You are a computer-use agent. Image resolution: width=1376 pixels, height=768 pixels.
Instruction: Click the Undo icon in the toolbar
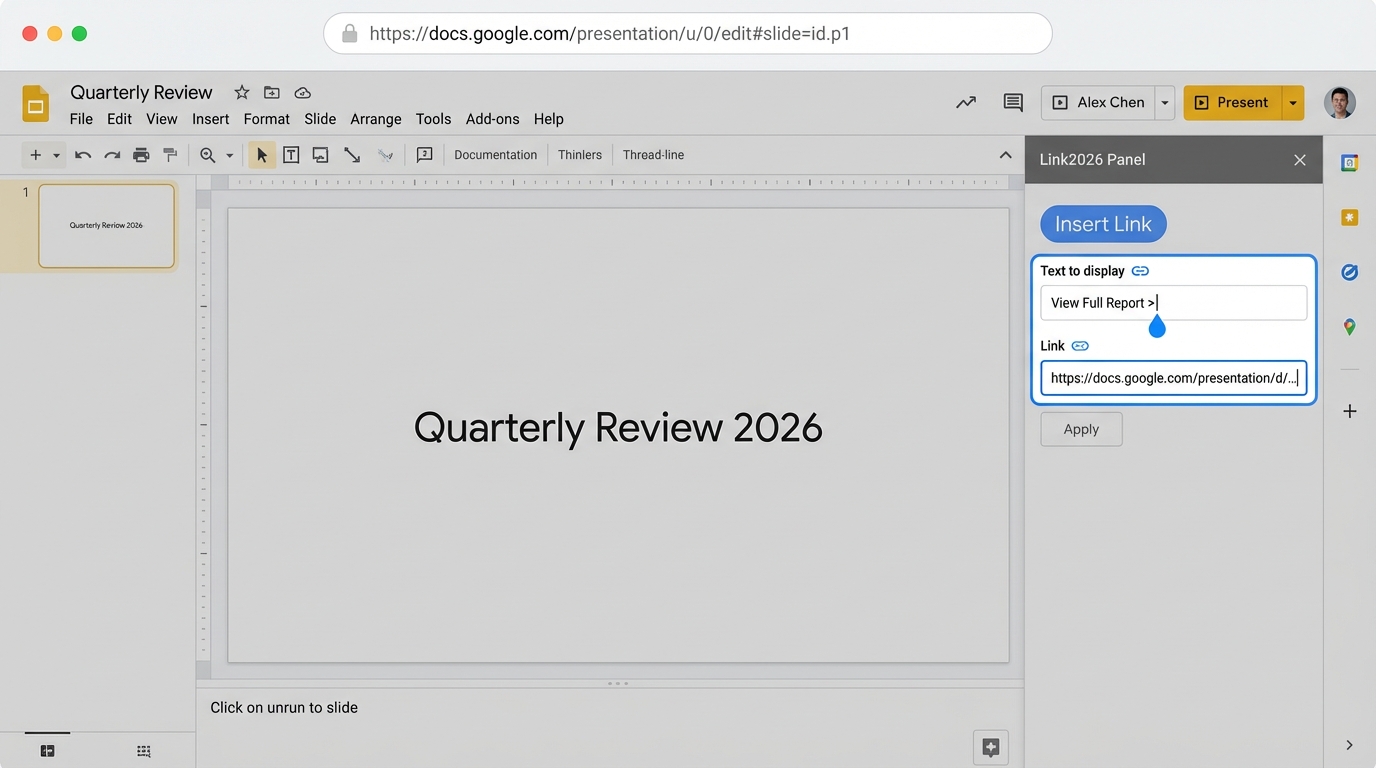[83, 155]
